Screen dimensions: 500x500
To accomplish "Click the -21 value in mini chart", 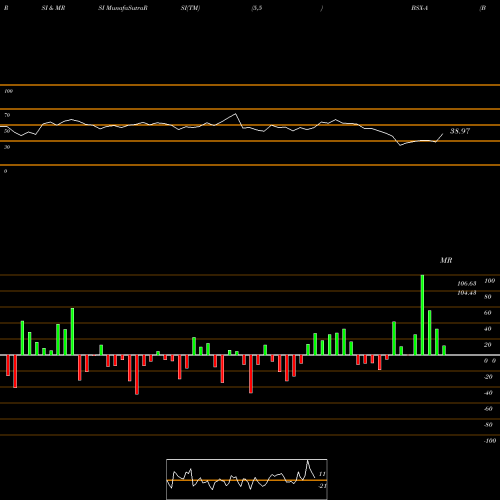I will tap(322, 486).
